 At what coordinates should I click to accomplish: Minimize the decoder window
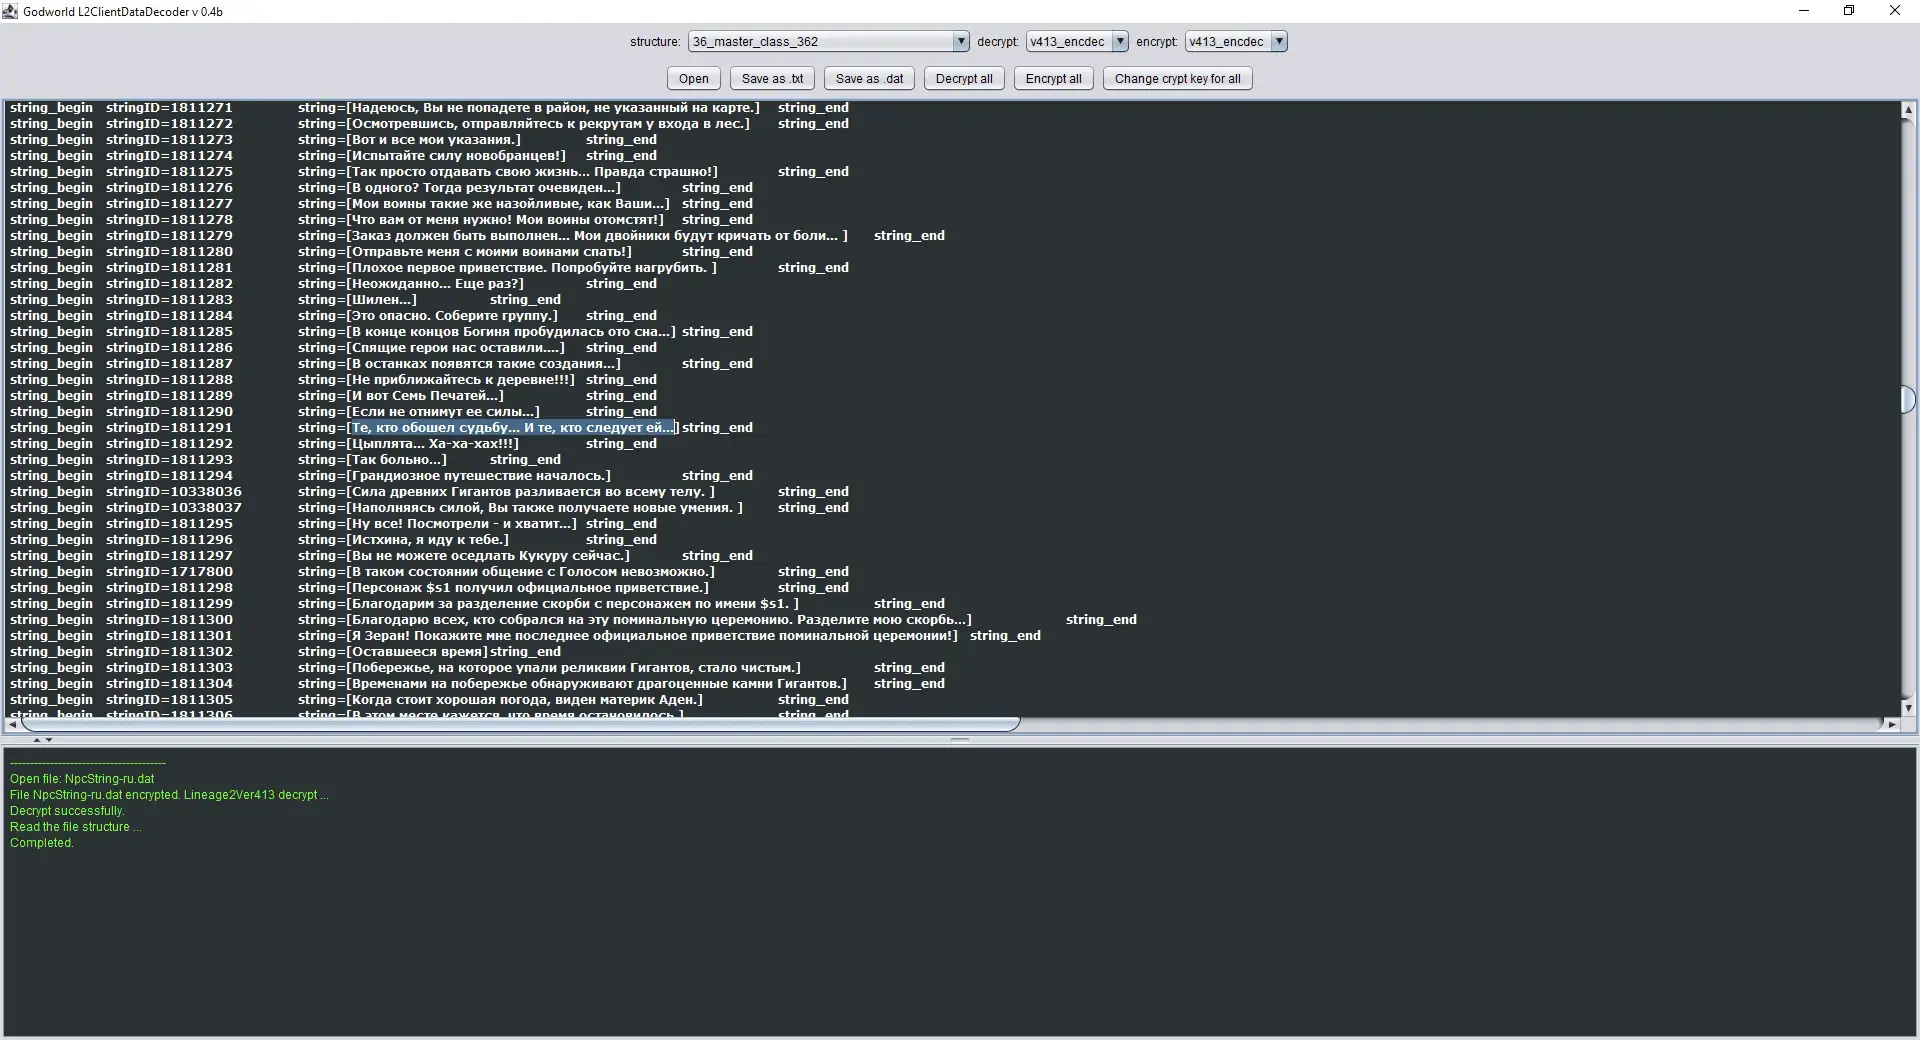pos(1804,11)
